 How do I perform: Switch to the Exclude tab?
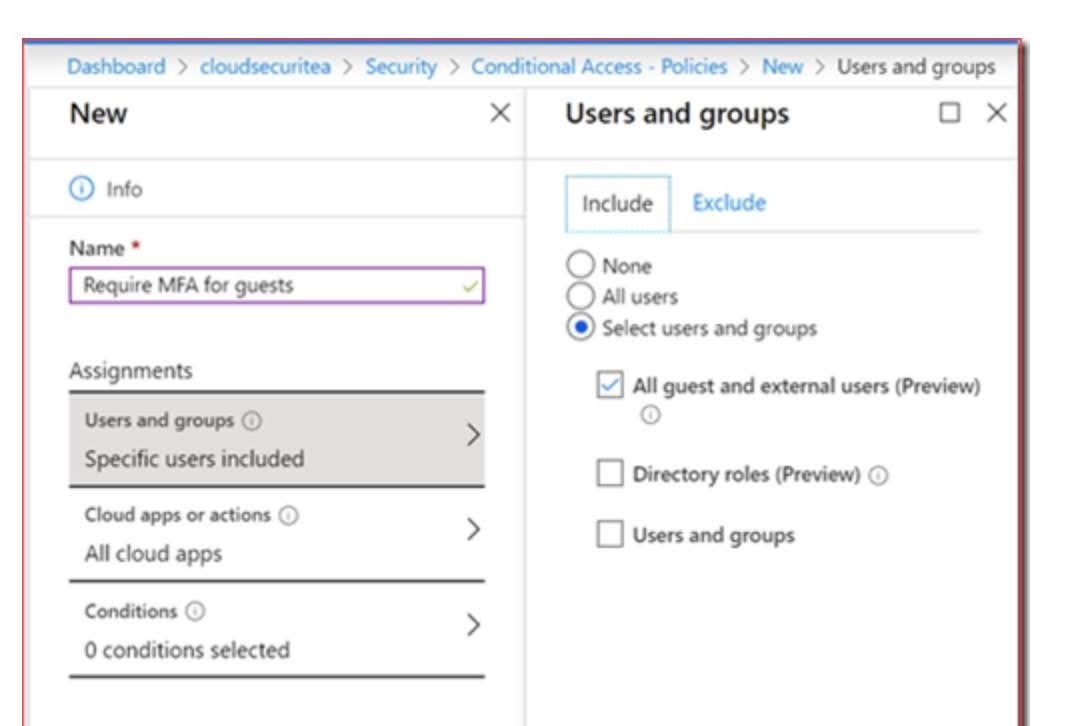[729, 203]
